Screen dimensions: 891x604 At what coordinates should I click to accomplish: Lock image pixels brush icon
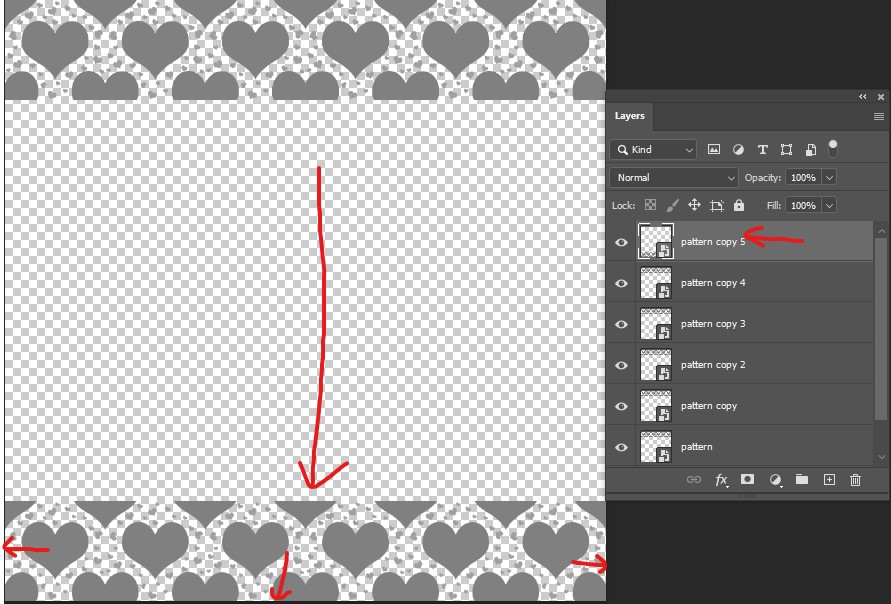click(x=672, y=205)
